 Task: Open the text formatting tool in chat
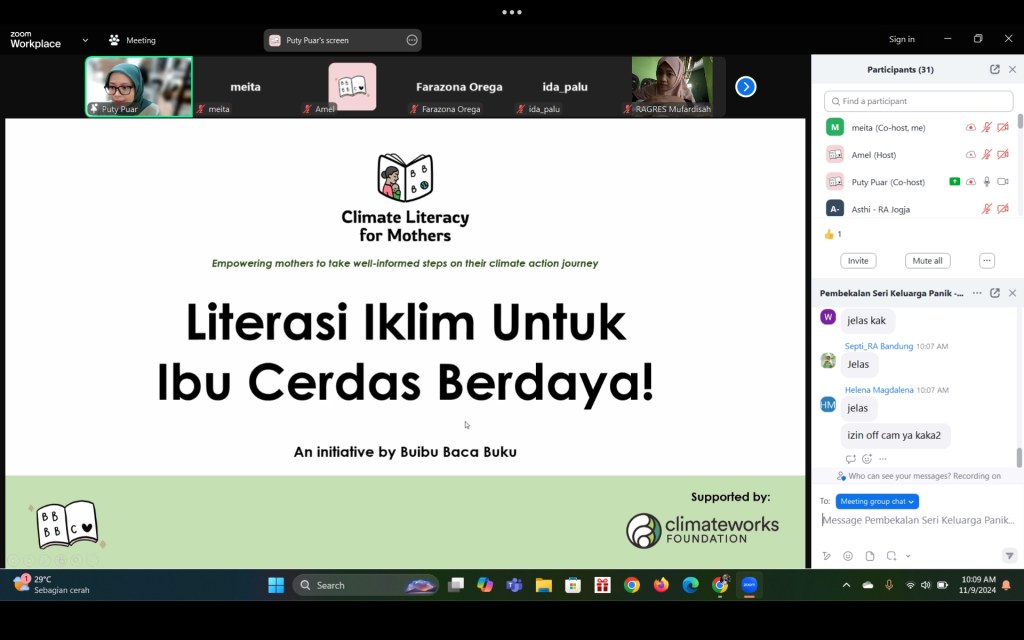point(826,556)
